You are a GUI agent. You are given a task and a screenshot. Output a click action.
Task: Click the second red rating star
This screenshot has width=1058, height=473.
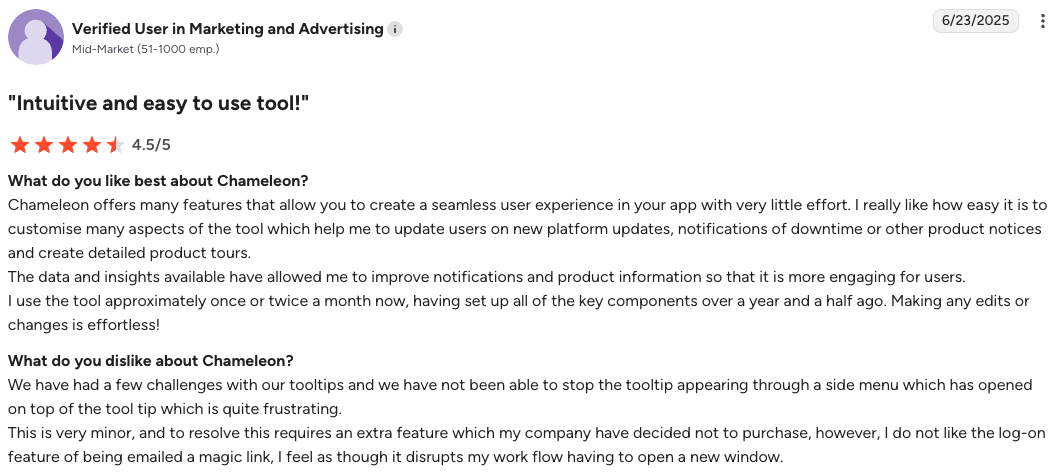point(44,145)
